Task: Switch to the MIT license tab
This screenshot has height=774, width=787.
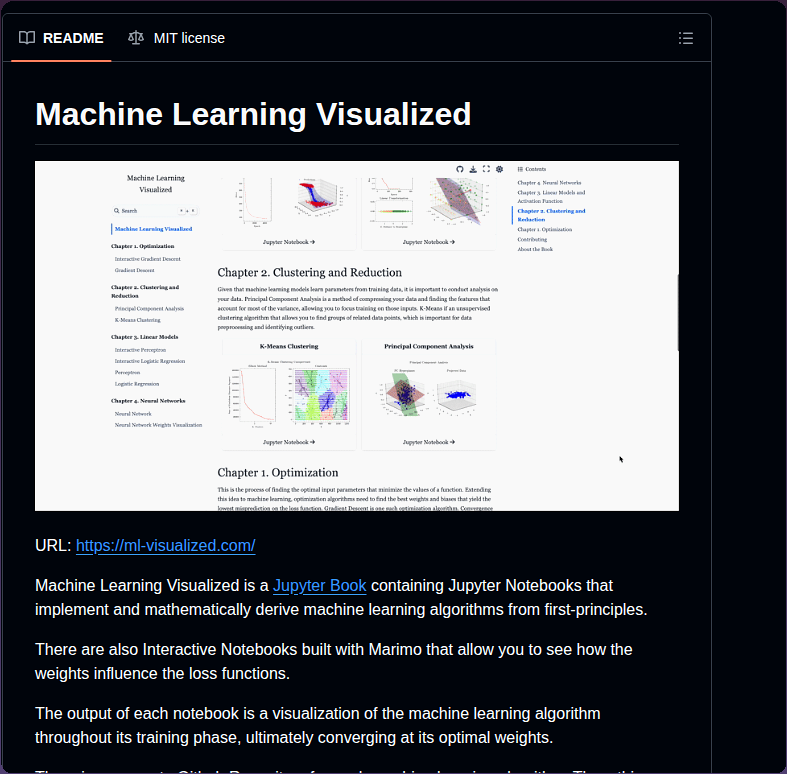Action: (x=176, y=38)
